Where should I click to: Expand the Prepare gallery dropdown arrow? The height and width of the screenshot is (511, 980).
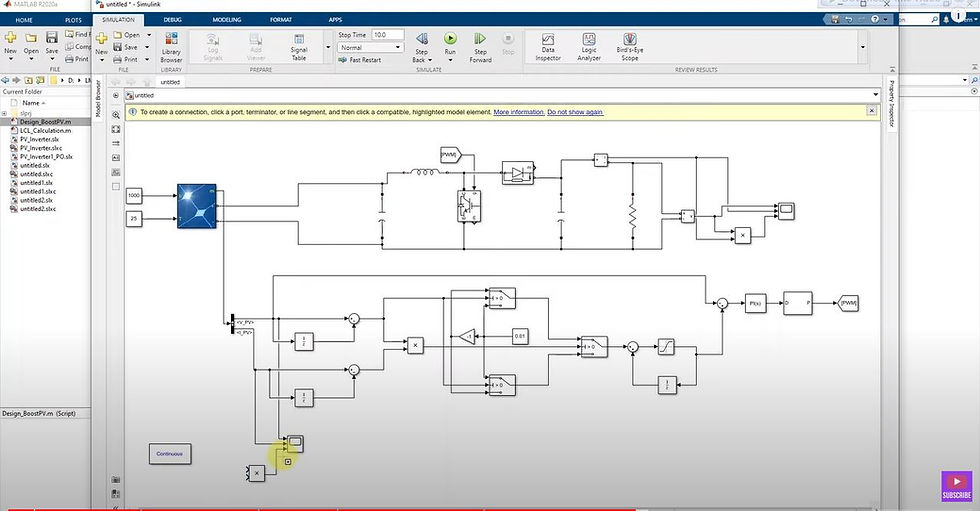[328, 47]
